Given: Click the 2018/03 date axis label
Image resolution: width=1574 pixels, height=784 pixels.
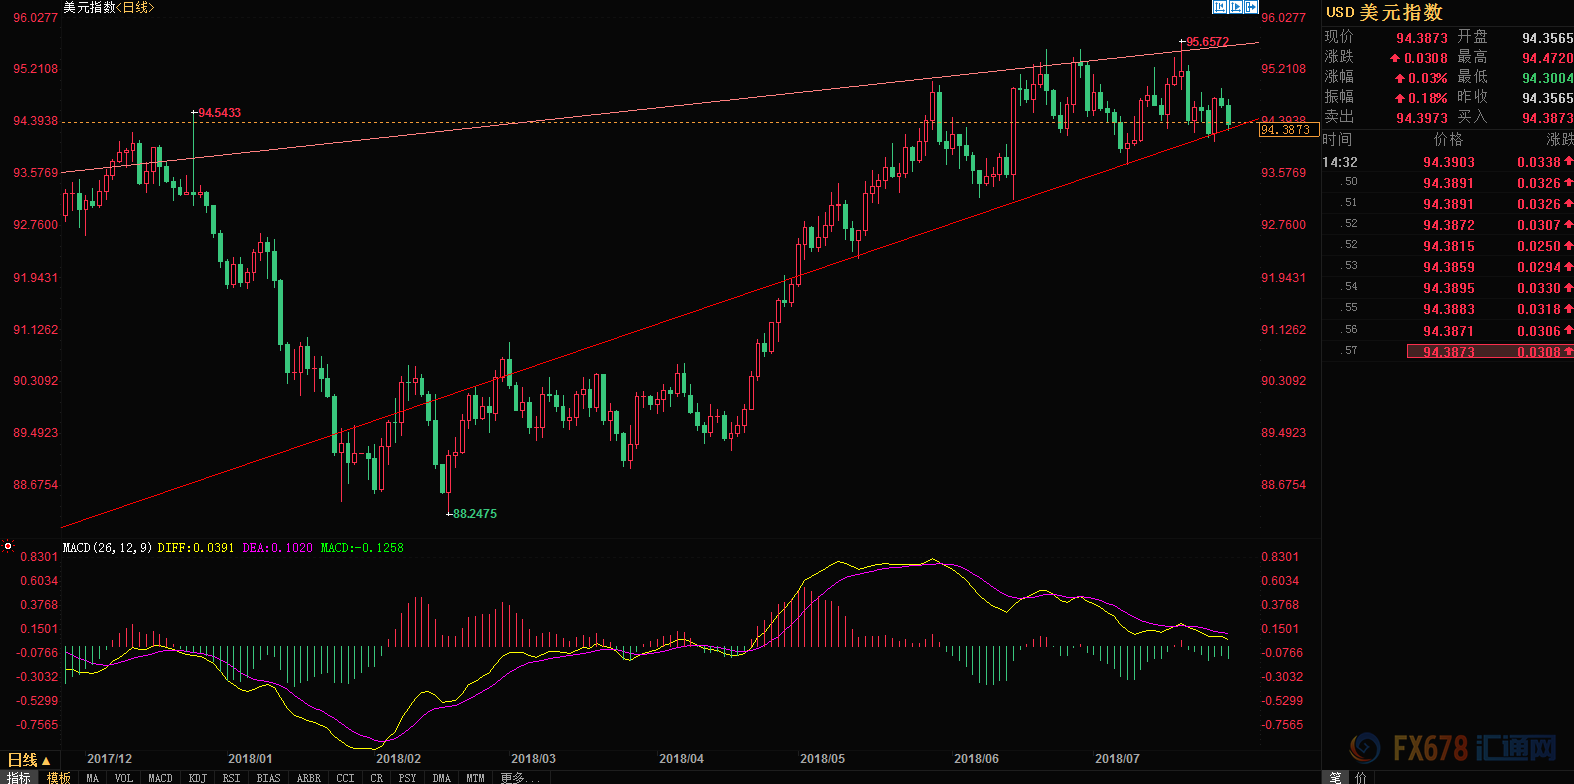Looking at the screenshot, I should [x=533, y=759].
